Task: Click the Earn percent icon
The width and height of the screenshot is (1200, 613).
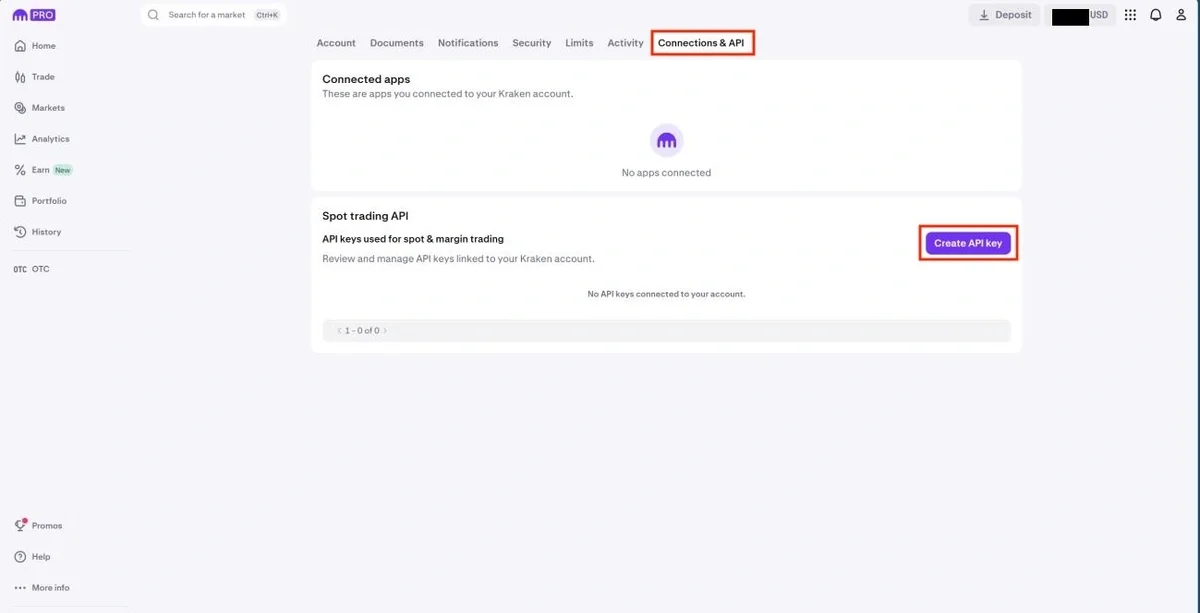Action: (x=20, y=170)
